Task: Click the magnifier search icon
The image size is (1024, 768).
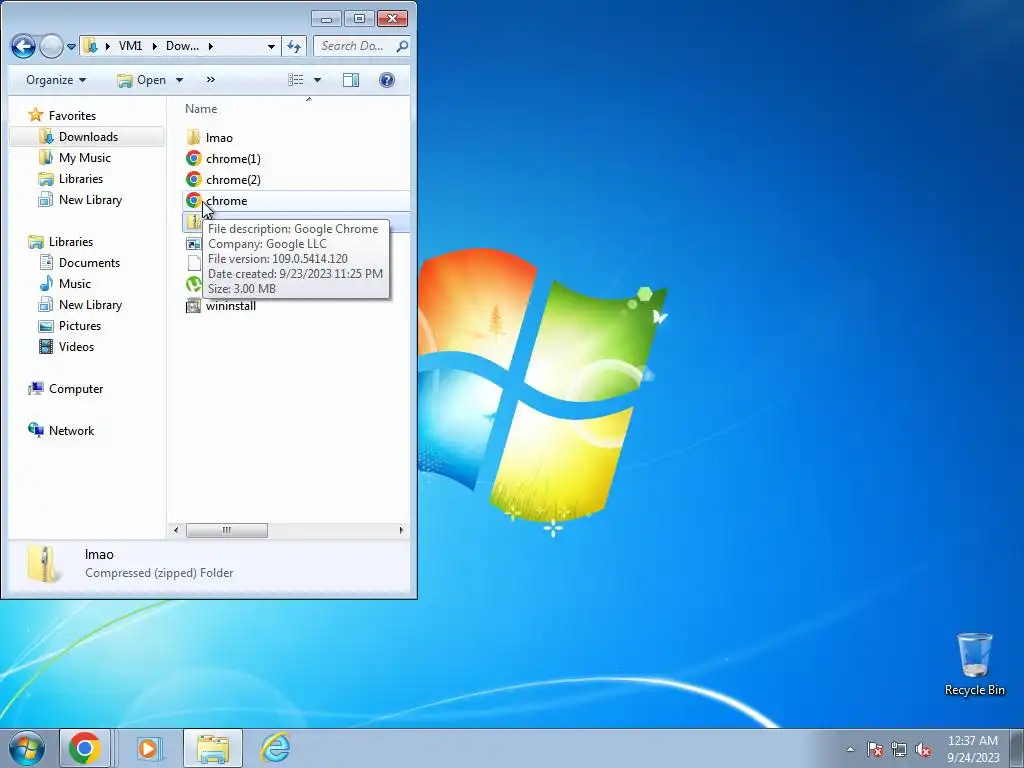Action: pyautogui.click(x=402, y=46)
